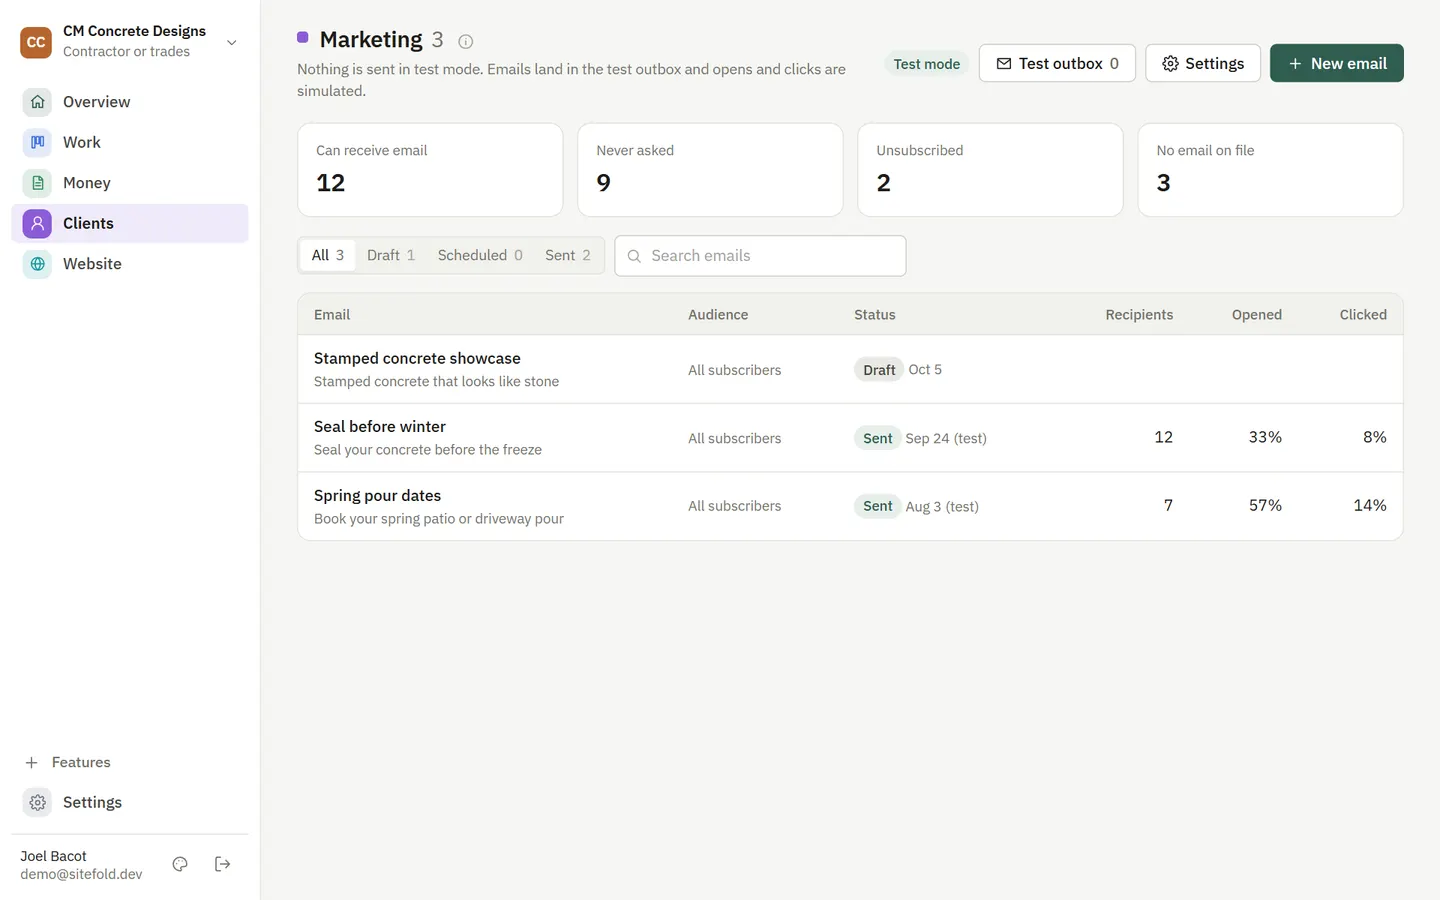Switch to the Draft tab
The height and width of the screenshot is (900, 1440).
[x=390, y=255]
